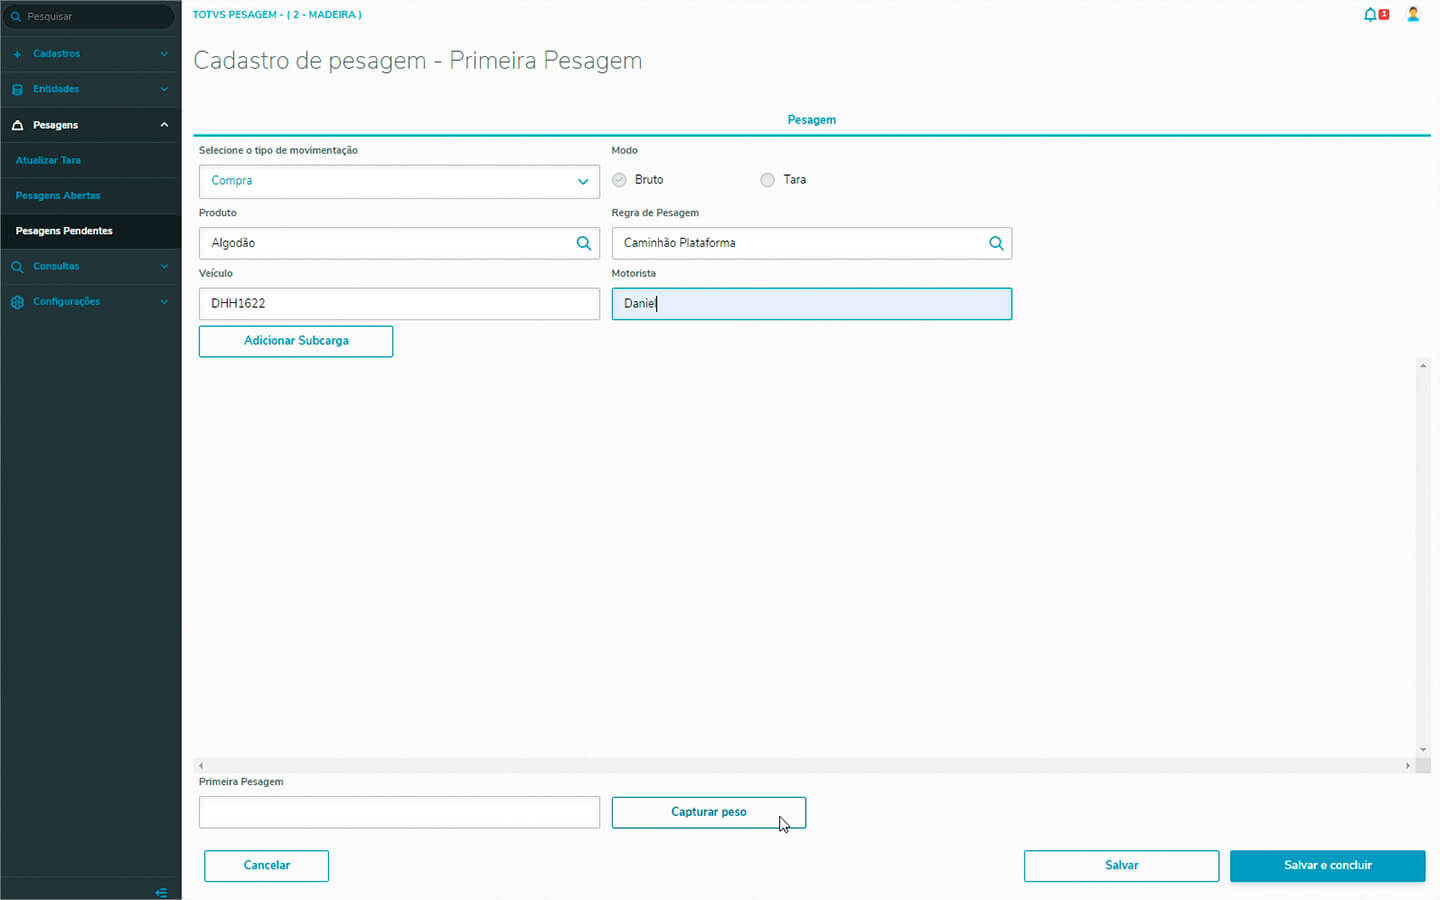This screenshot has height=900, width=1440.
Task: Click the Adicionar Subcarga button
Action: 296,341
